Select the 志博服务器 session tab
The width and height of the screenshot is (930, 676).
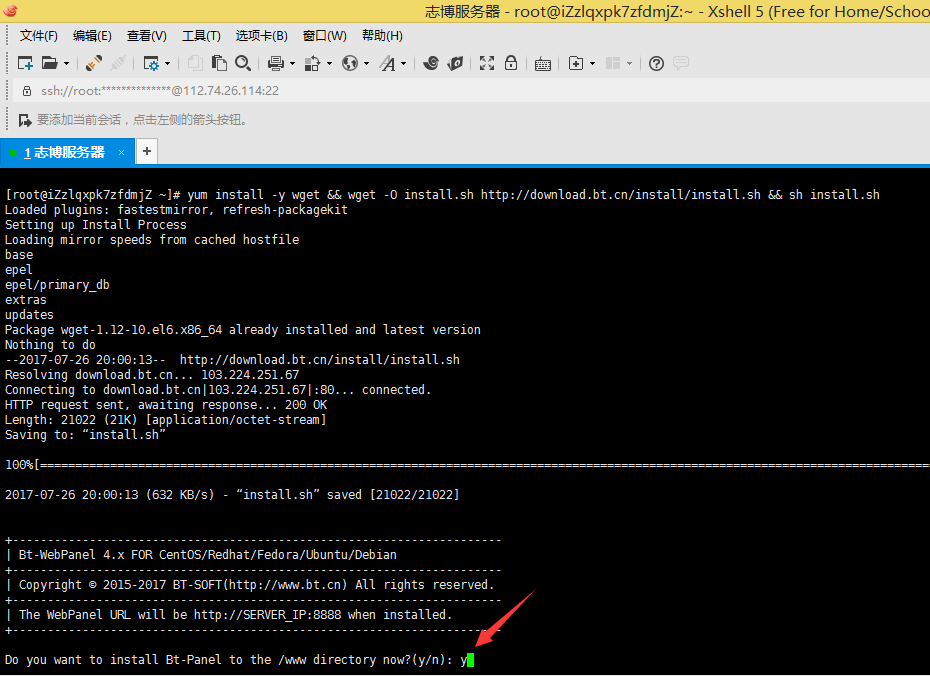tap(68, 152)
